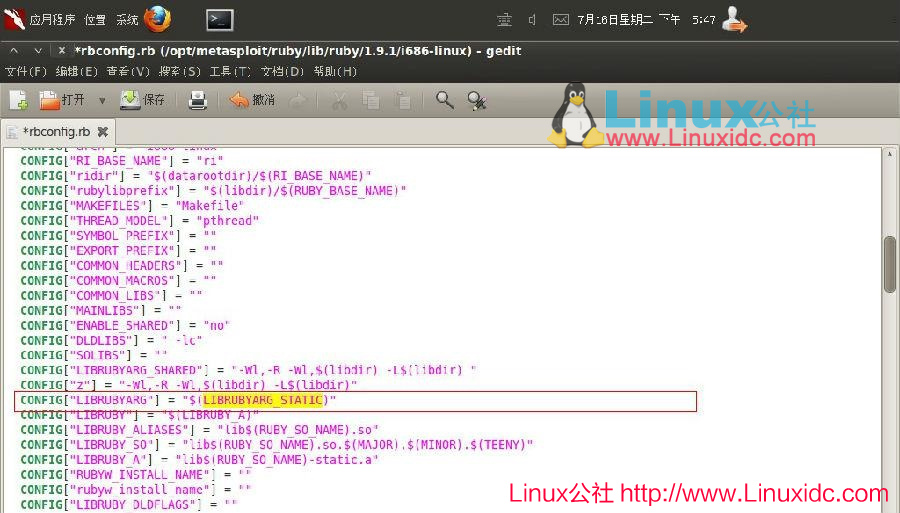Open find and replace tool

click(x=477, y=100)
